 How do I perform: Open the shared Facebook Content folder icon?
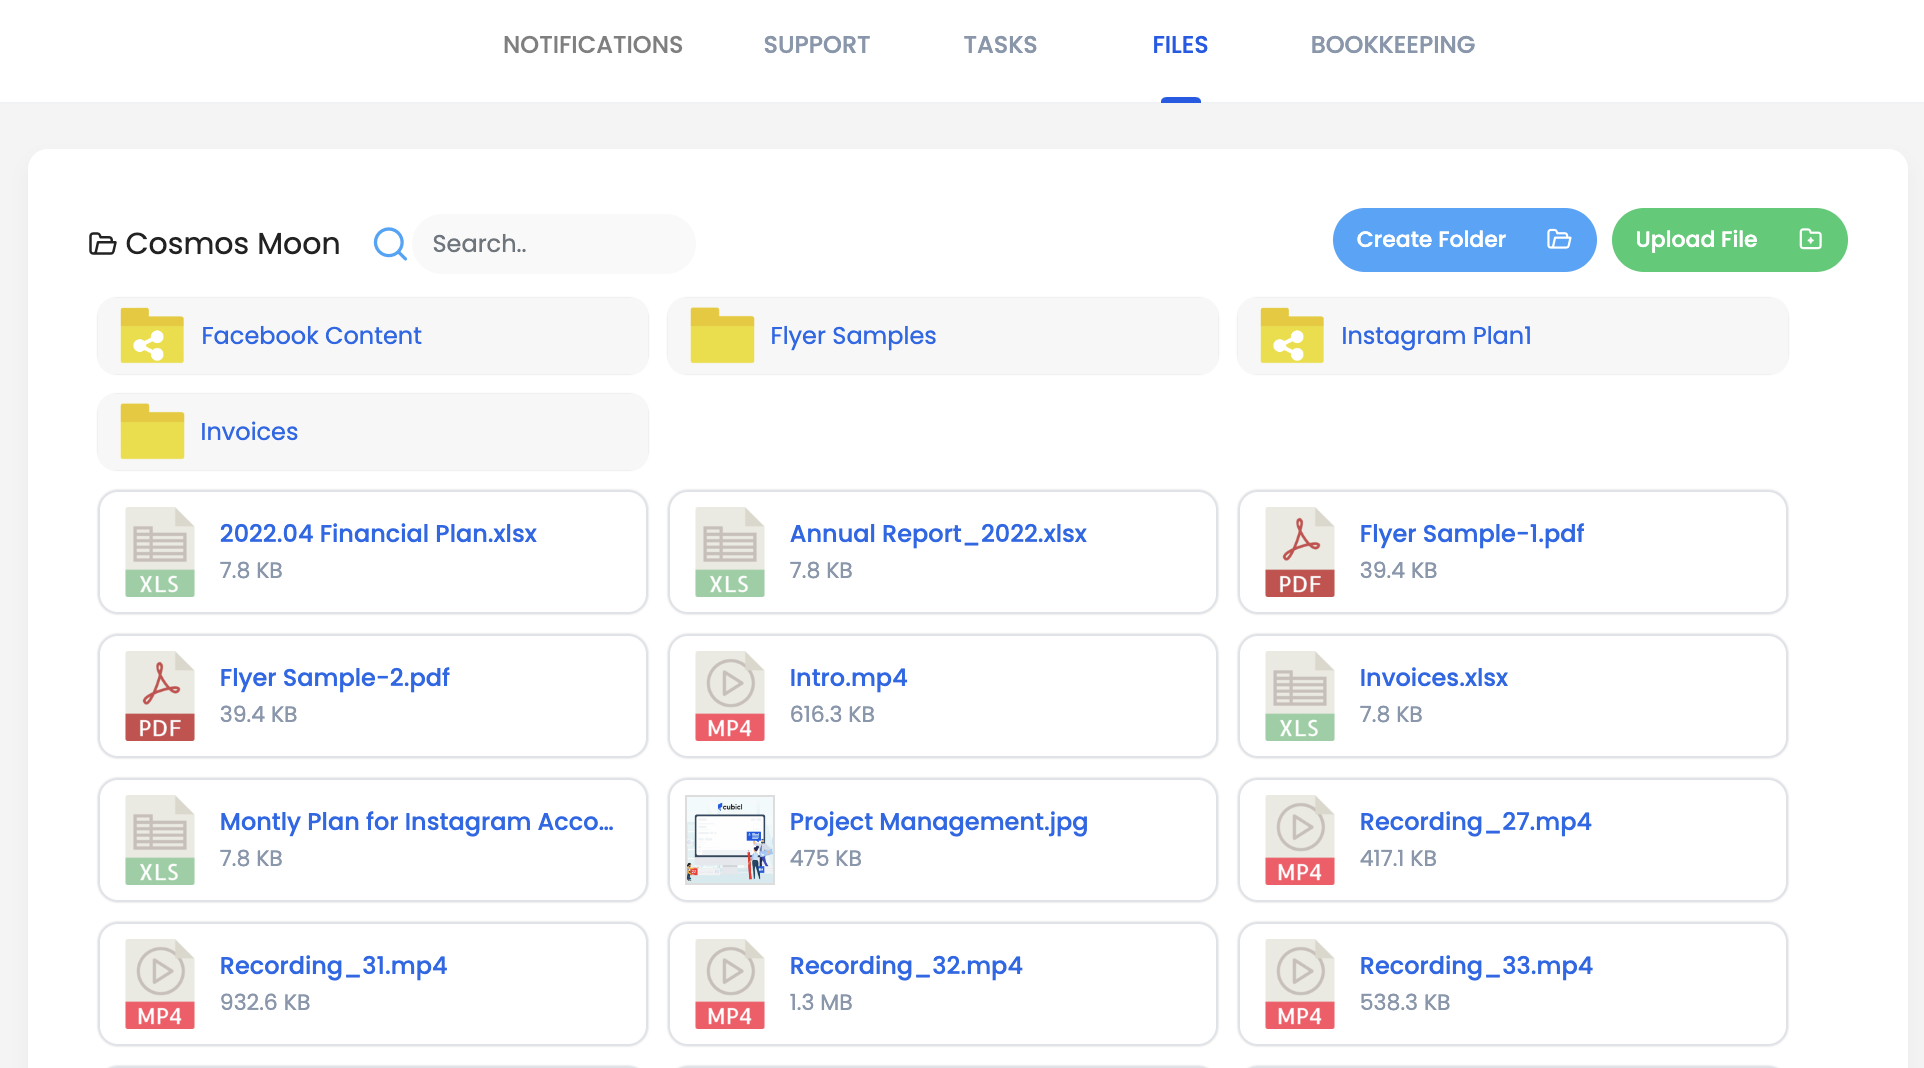[152, 336]
